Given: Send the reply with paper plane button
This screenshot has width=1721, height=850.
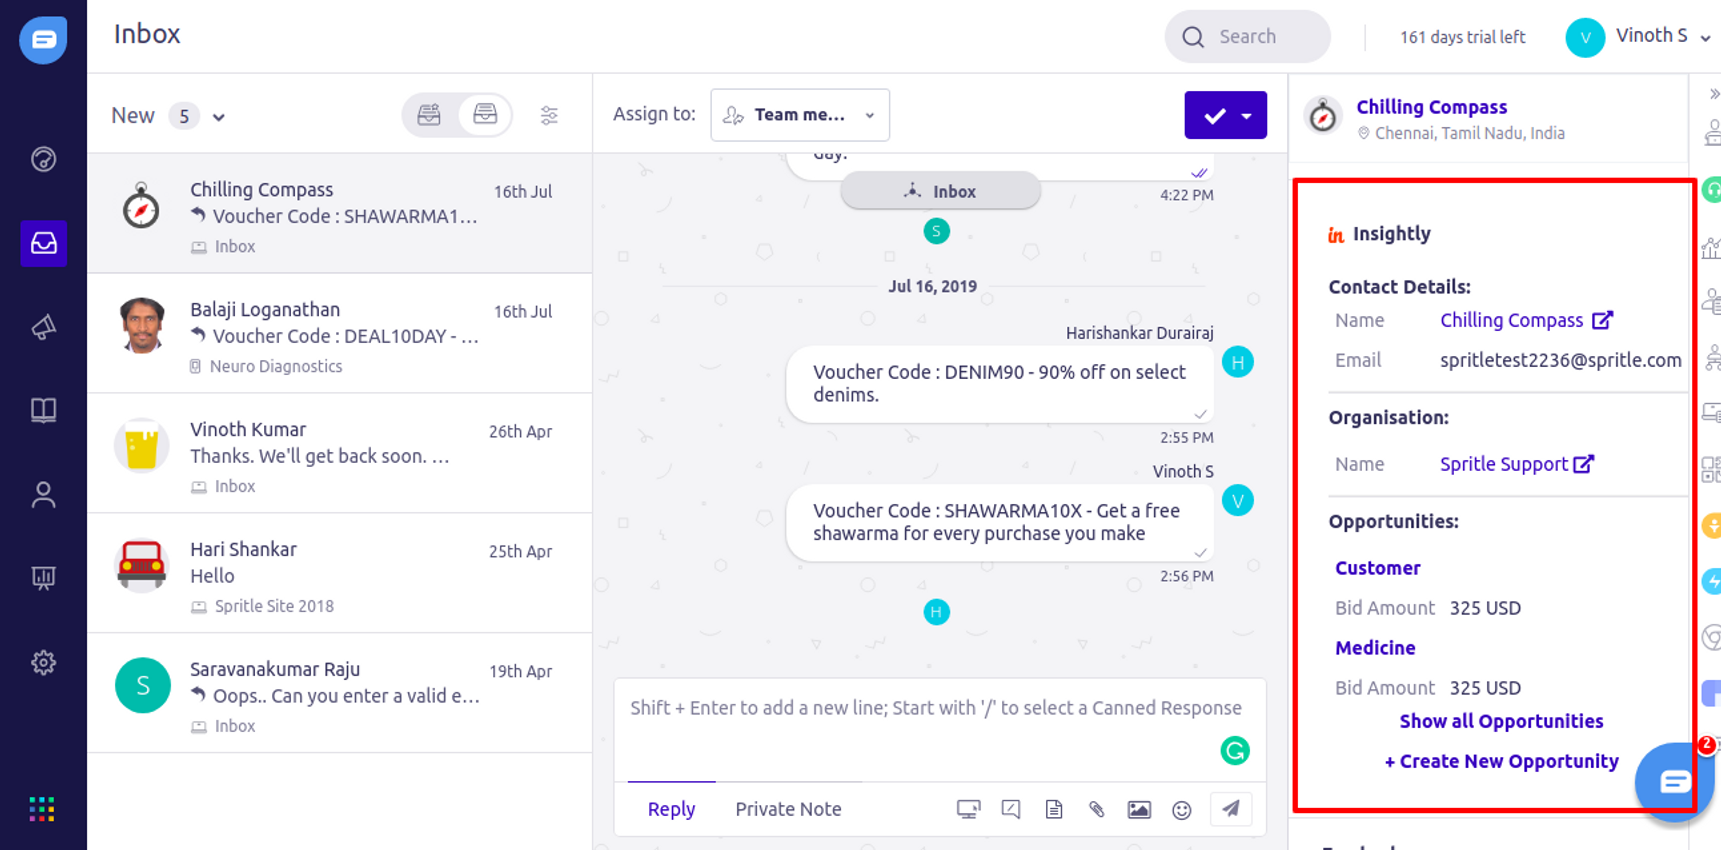Looking at the screenshot, I should point(1231,809).
